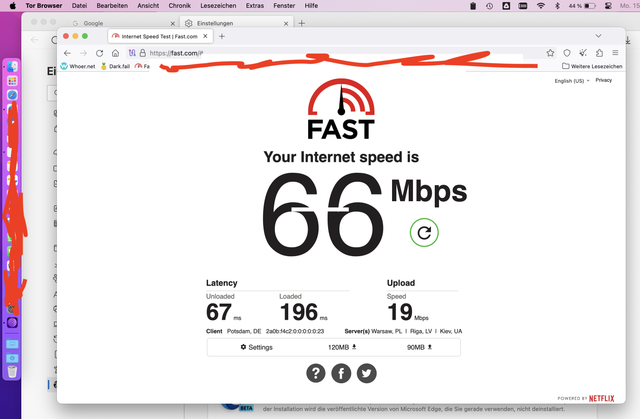Click the padlock site security icon
Screen dimensions: 640x419
coord(142,53)
